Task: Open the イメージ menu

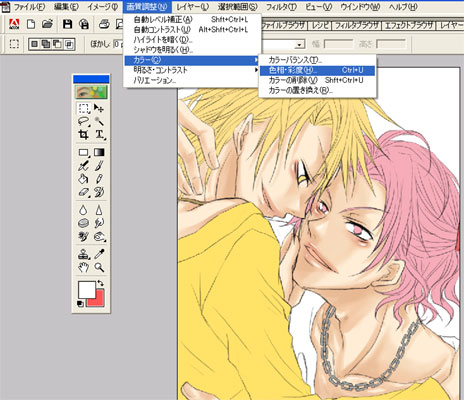Action: coord(102,7)
